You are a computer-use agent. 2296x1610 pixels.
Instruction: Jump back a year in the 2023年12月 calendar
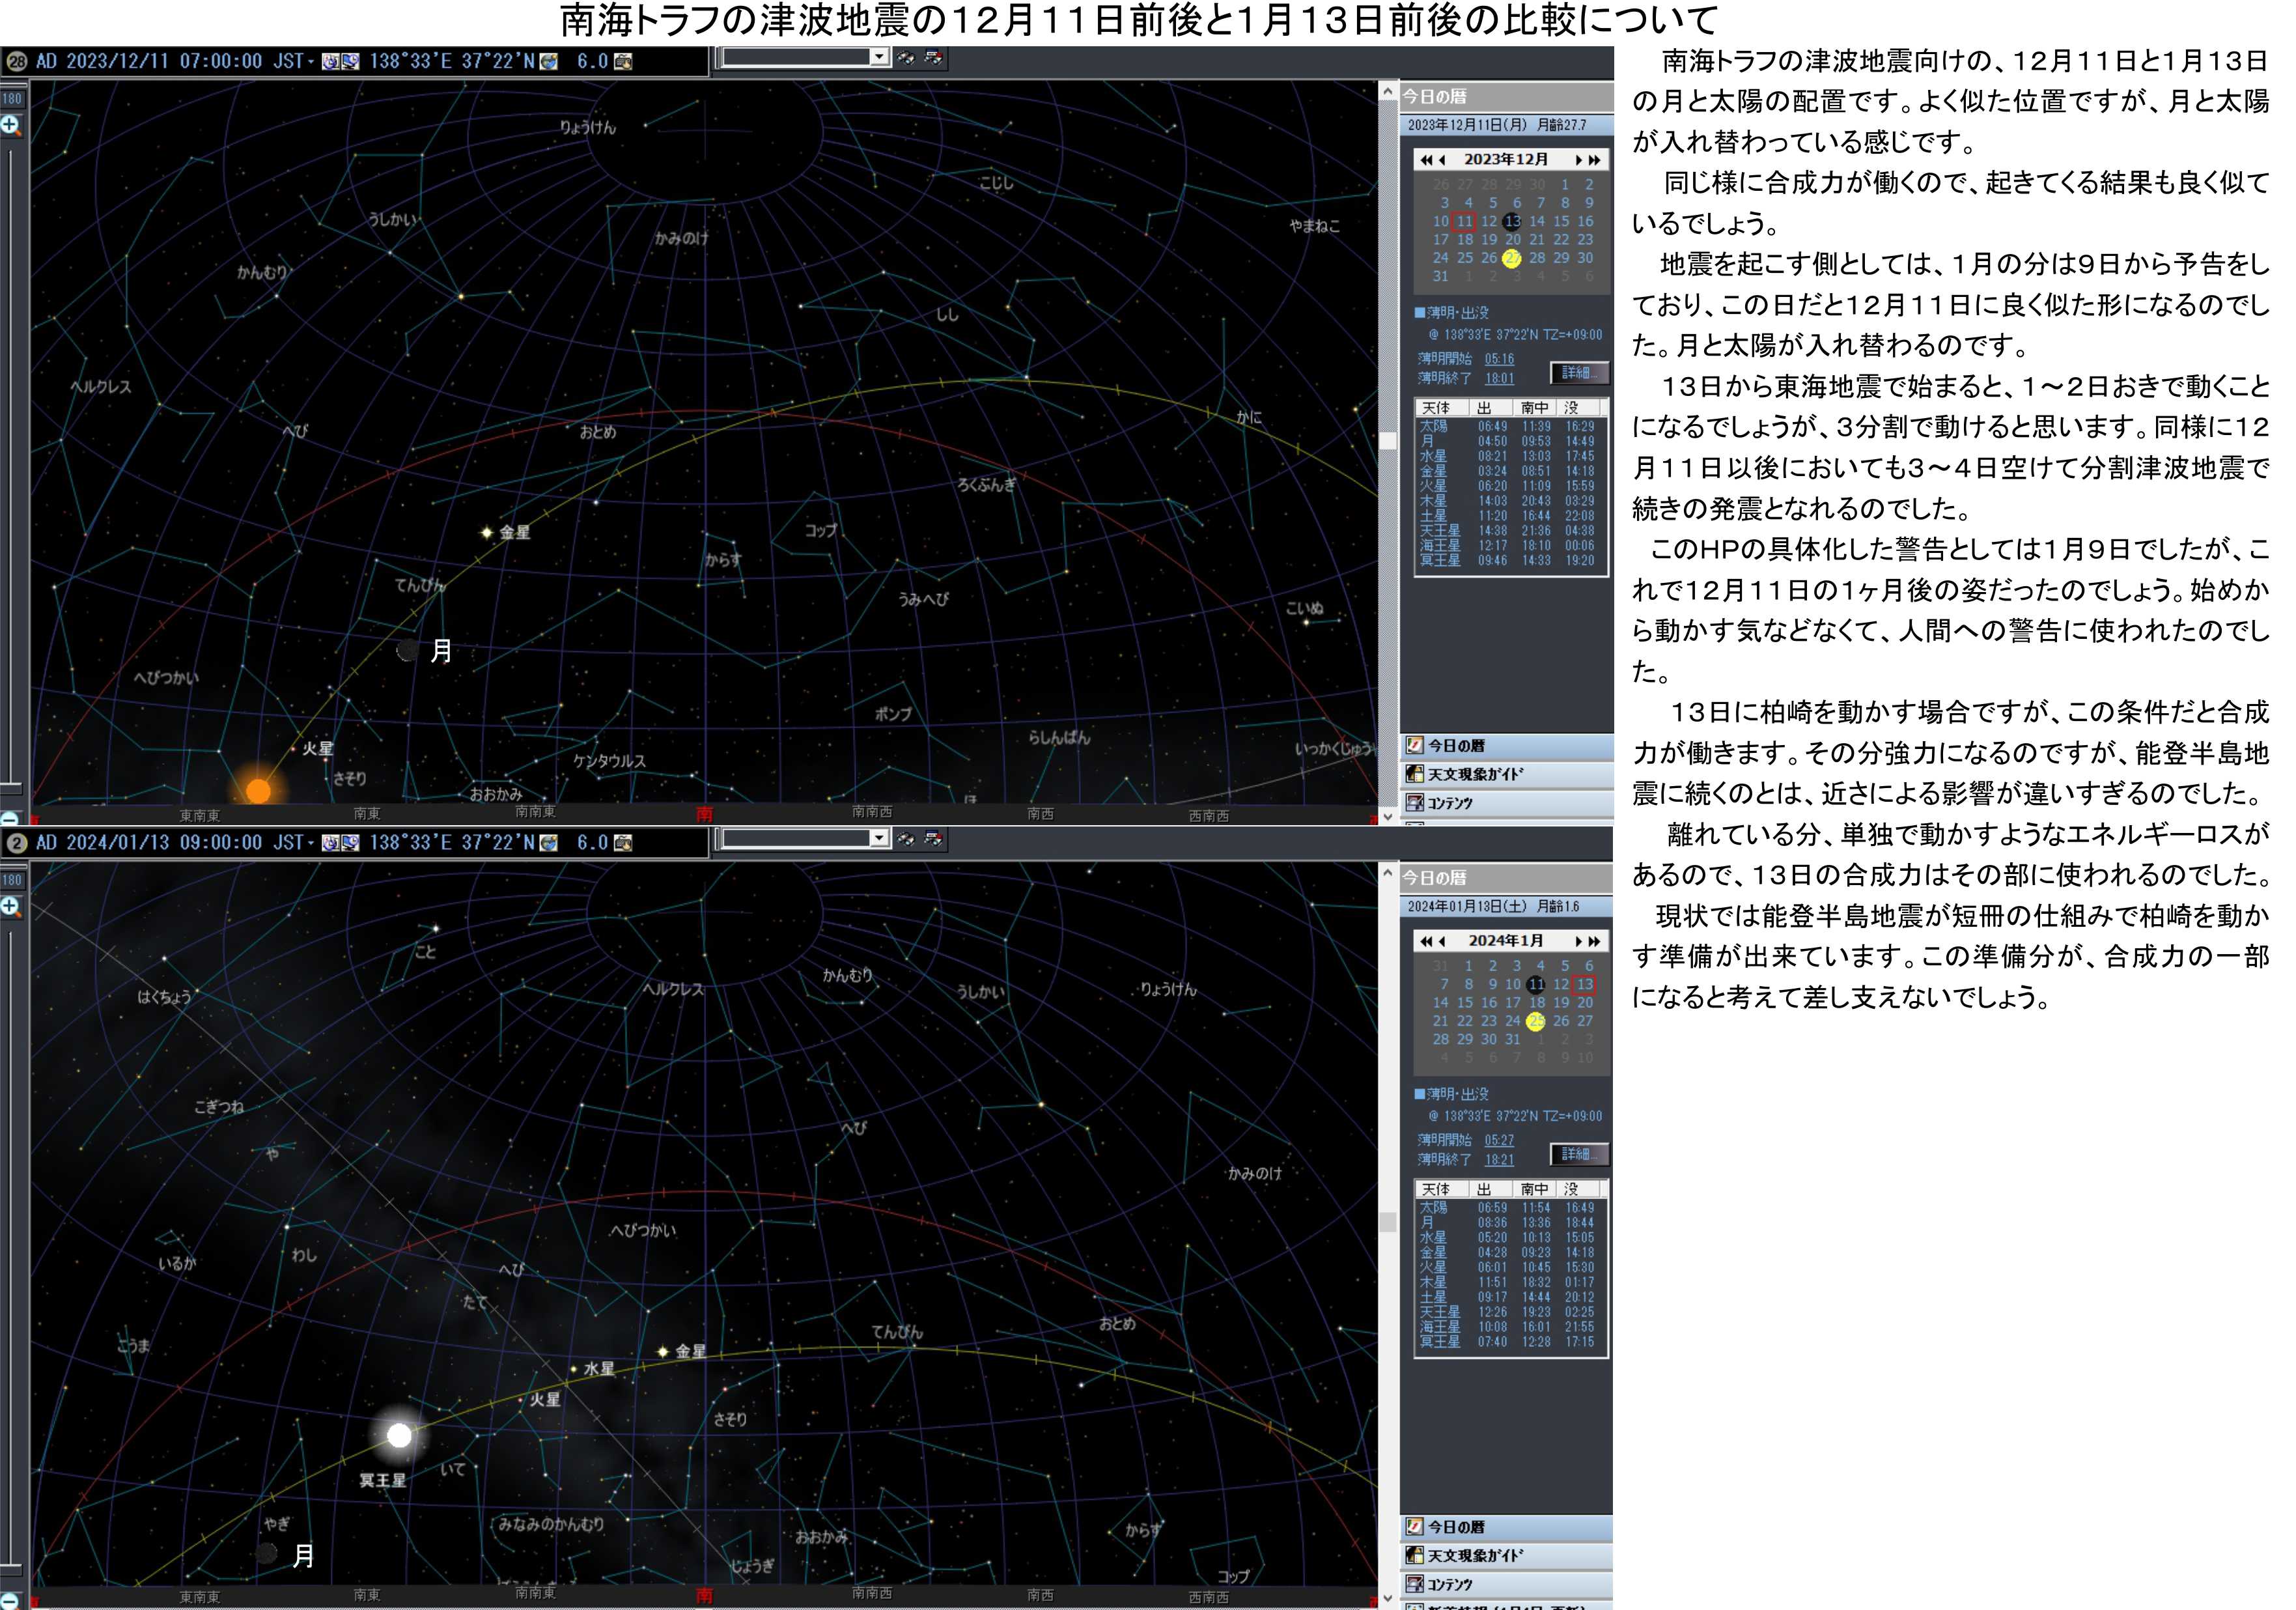(1426, 160)
